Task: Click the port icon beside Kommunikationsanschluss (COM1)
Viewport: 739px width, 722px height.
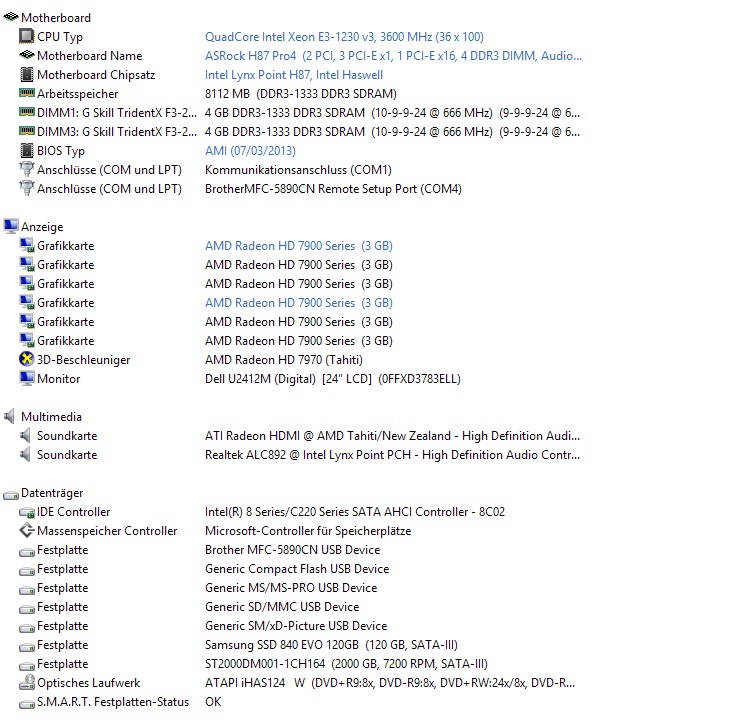Action: pos(26,169)
